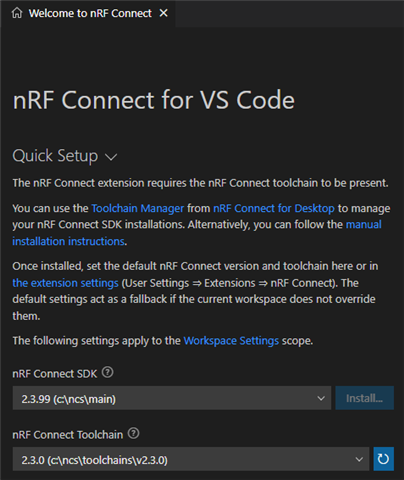Collapse the Quick Setup section chevron
Image resolution: width=404 pixels, height=480 pixels.
[x=111, y=157]
